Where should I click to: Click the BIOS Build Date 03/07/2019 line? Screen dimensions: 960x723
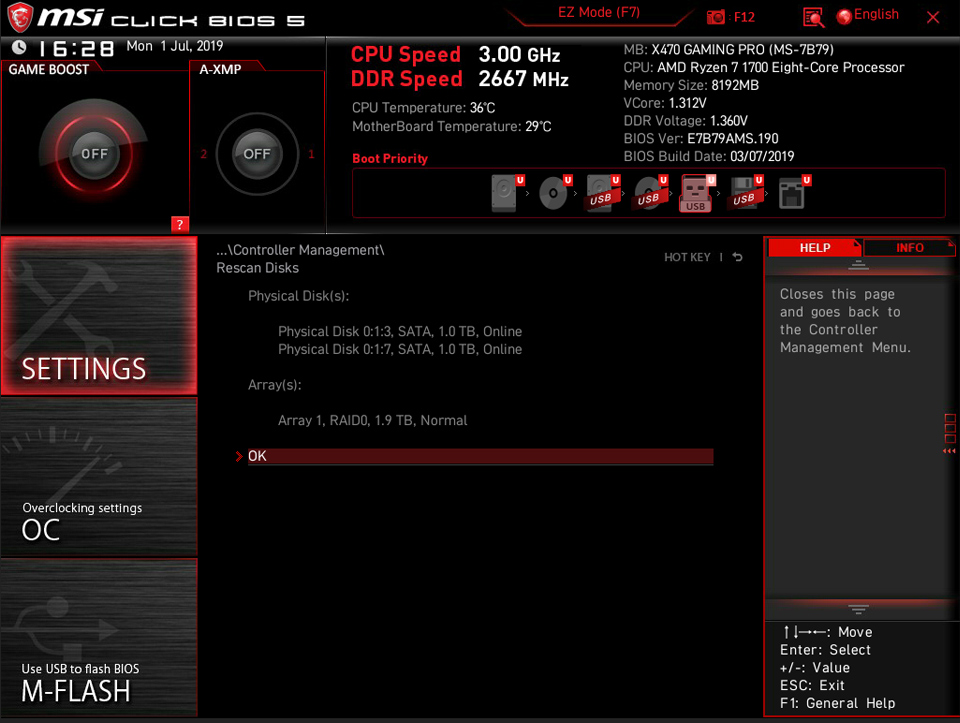pyautogui.click(x=708, y=156)
